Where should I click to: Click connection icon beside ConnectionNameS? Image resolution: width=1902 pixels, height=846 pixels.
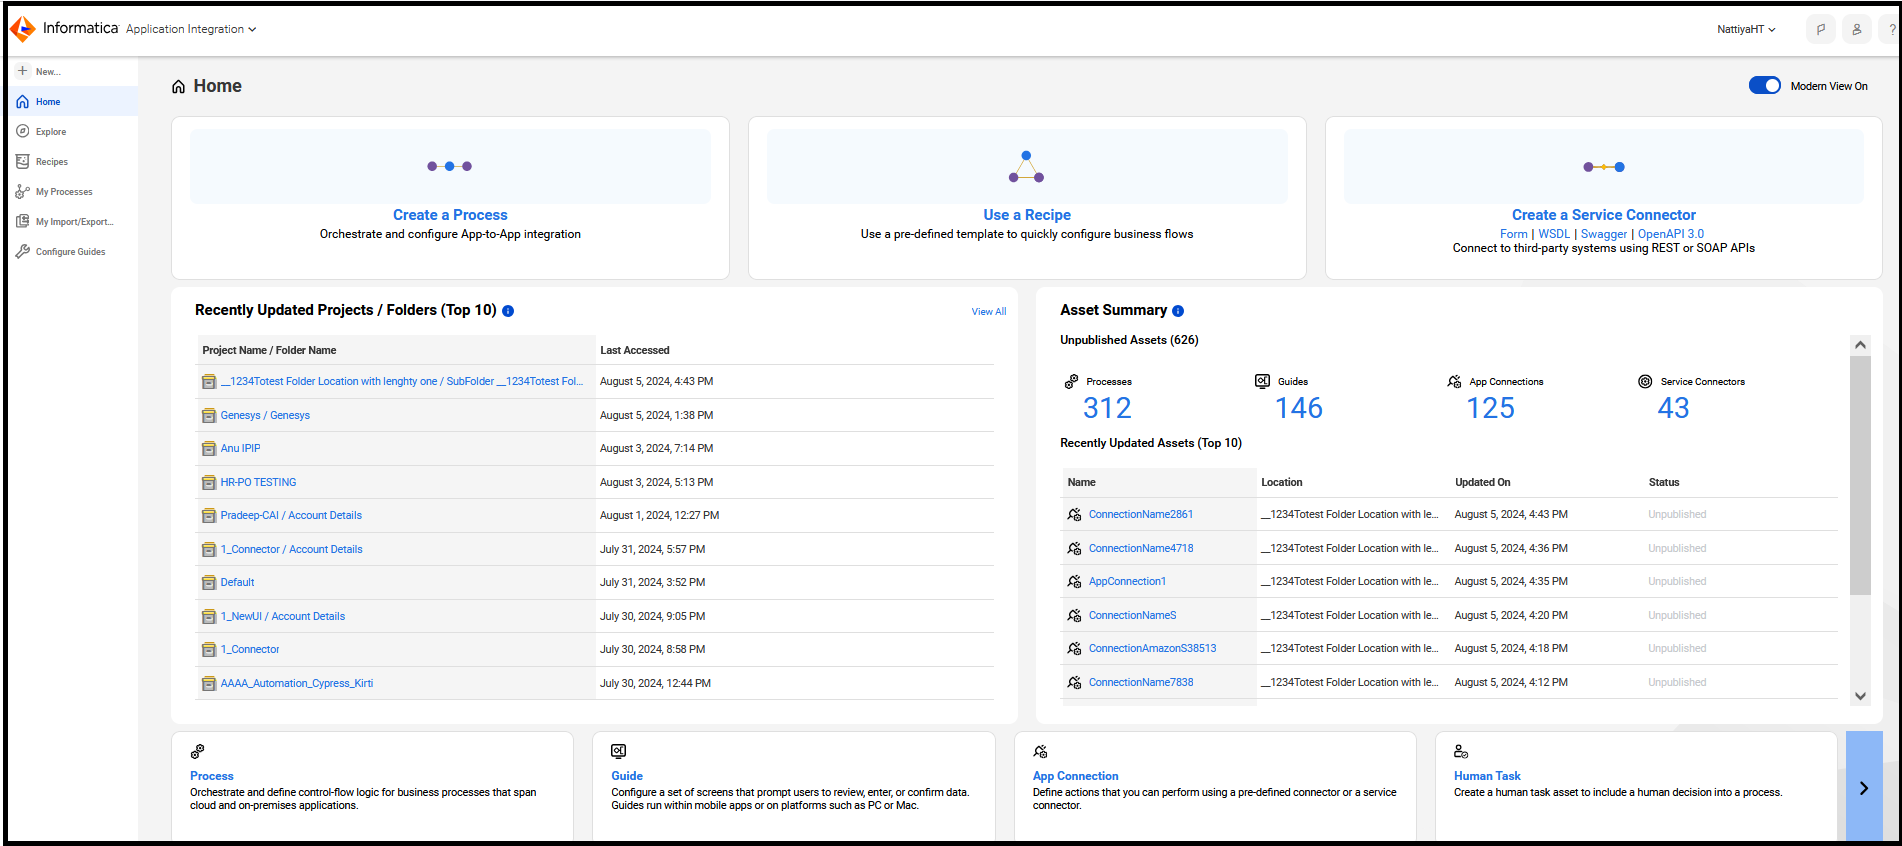[x=1074, y=615]
